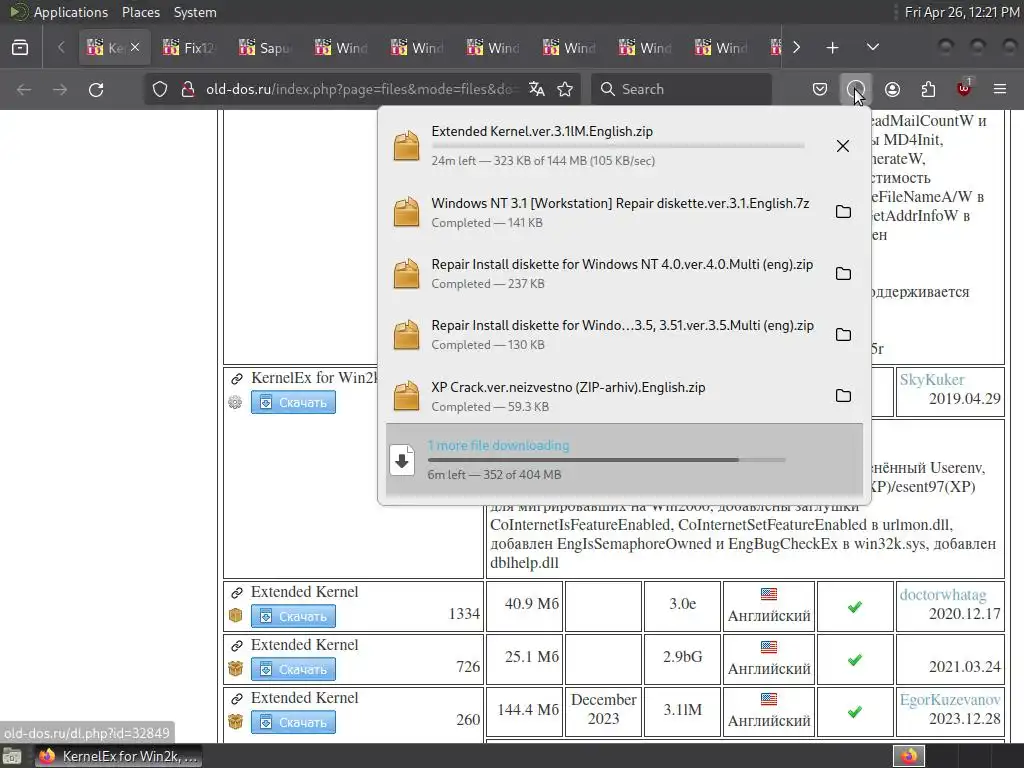
Task: Open uploader SkyKuker profile link
Action: coord(931,379)
